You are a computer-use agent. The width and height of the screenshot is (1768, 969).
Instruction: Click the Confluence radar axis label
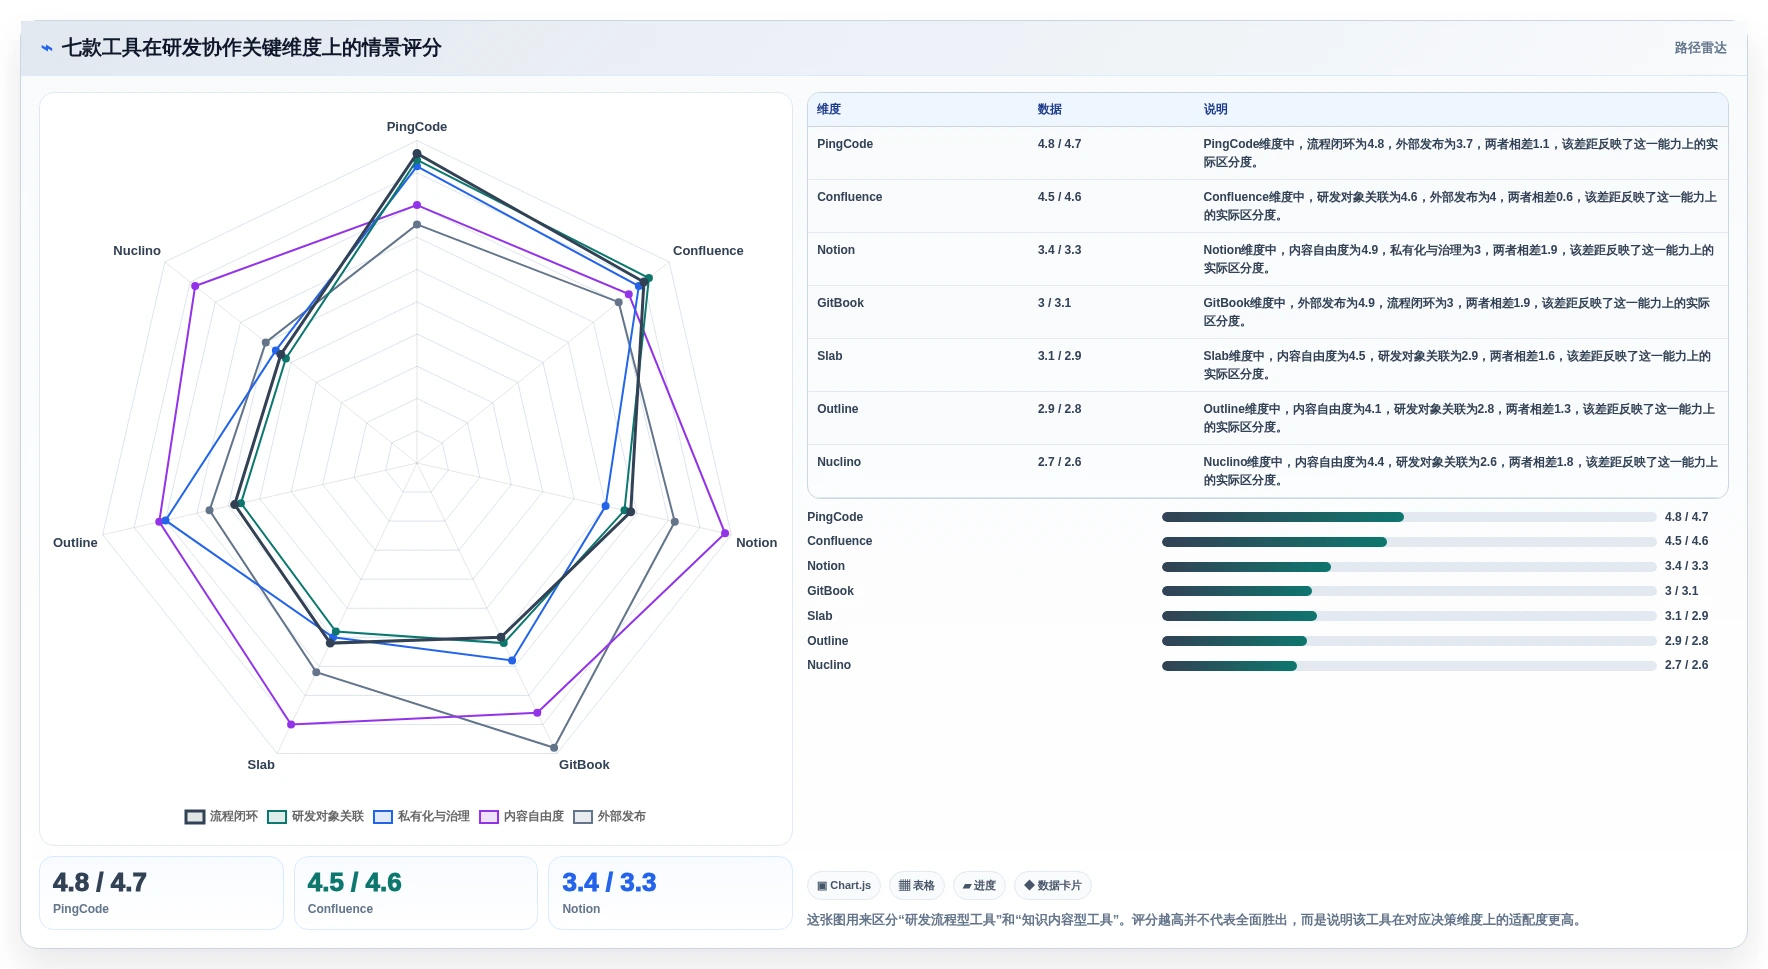tap(708, 251)
